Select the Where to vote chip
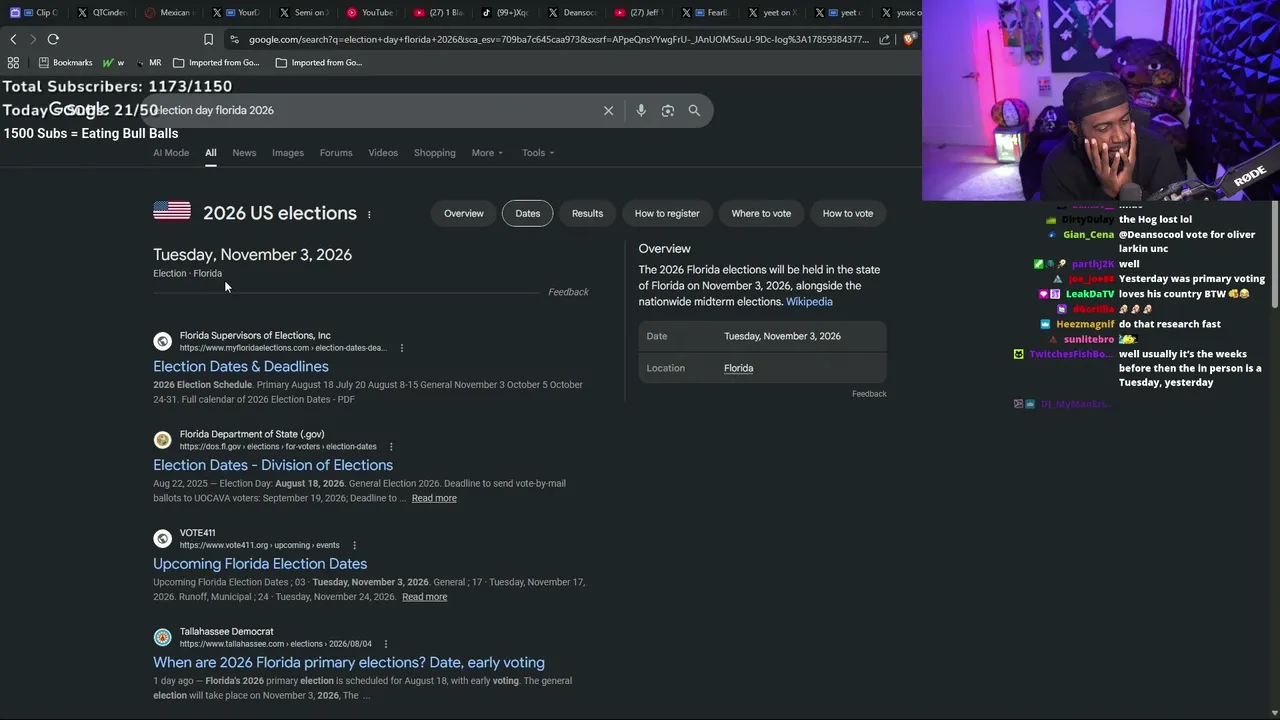 (x=761, y=213)
